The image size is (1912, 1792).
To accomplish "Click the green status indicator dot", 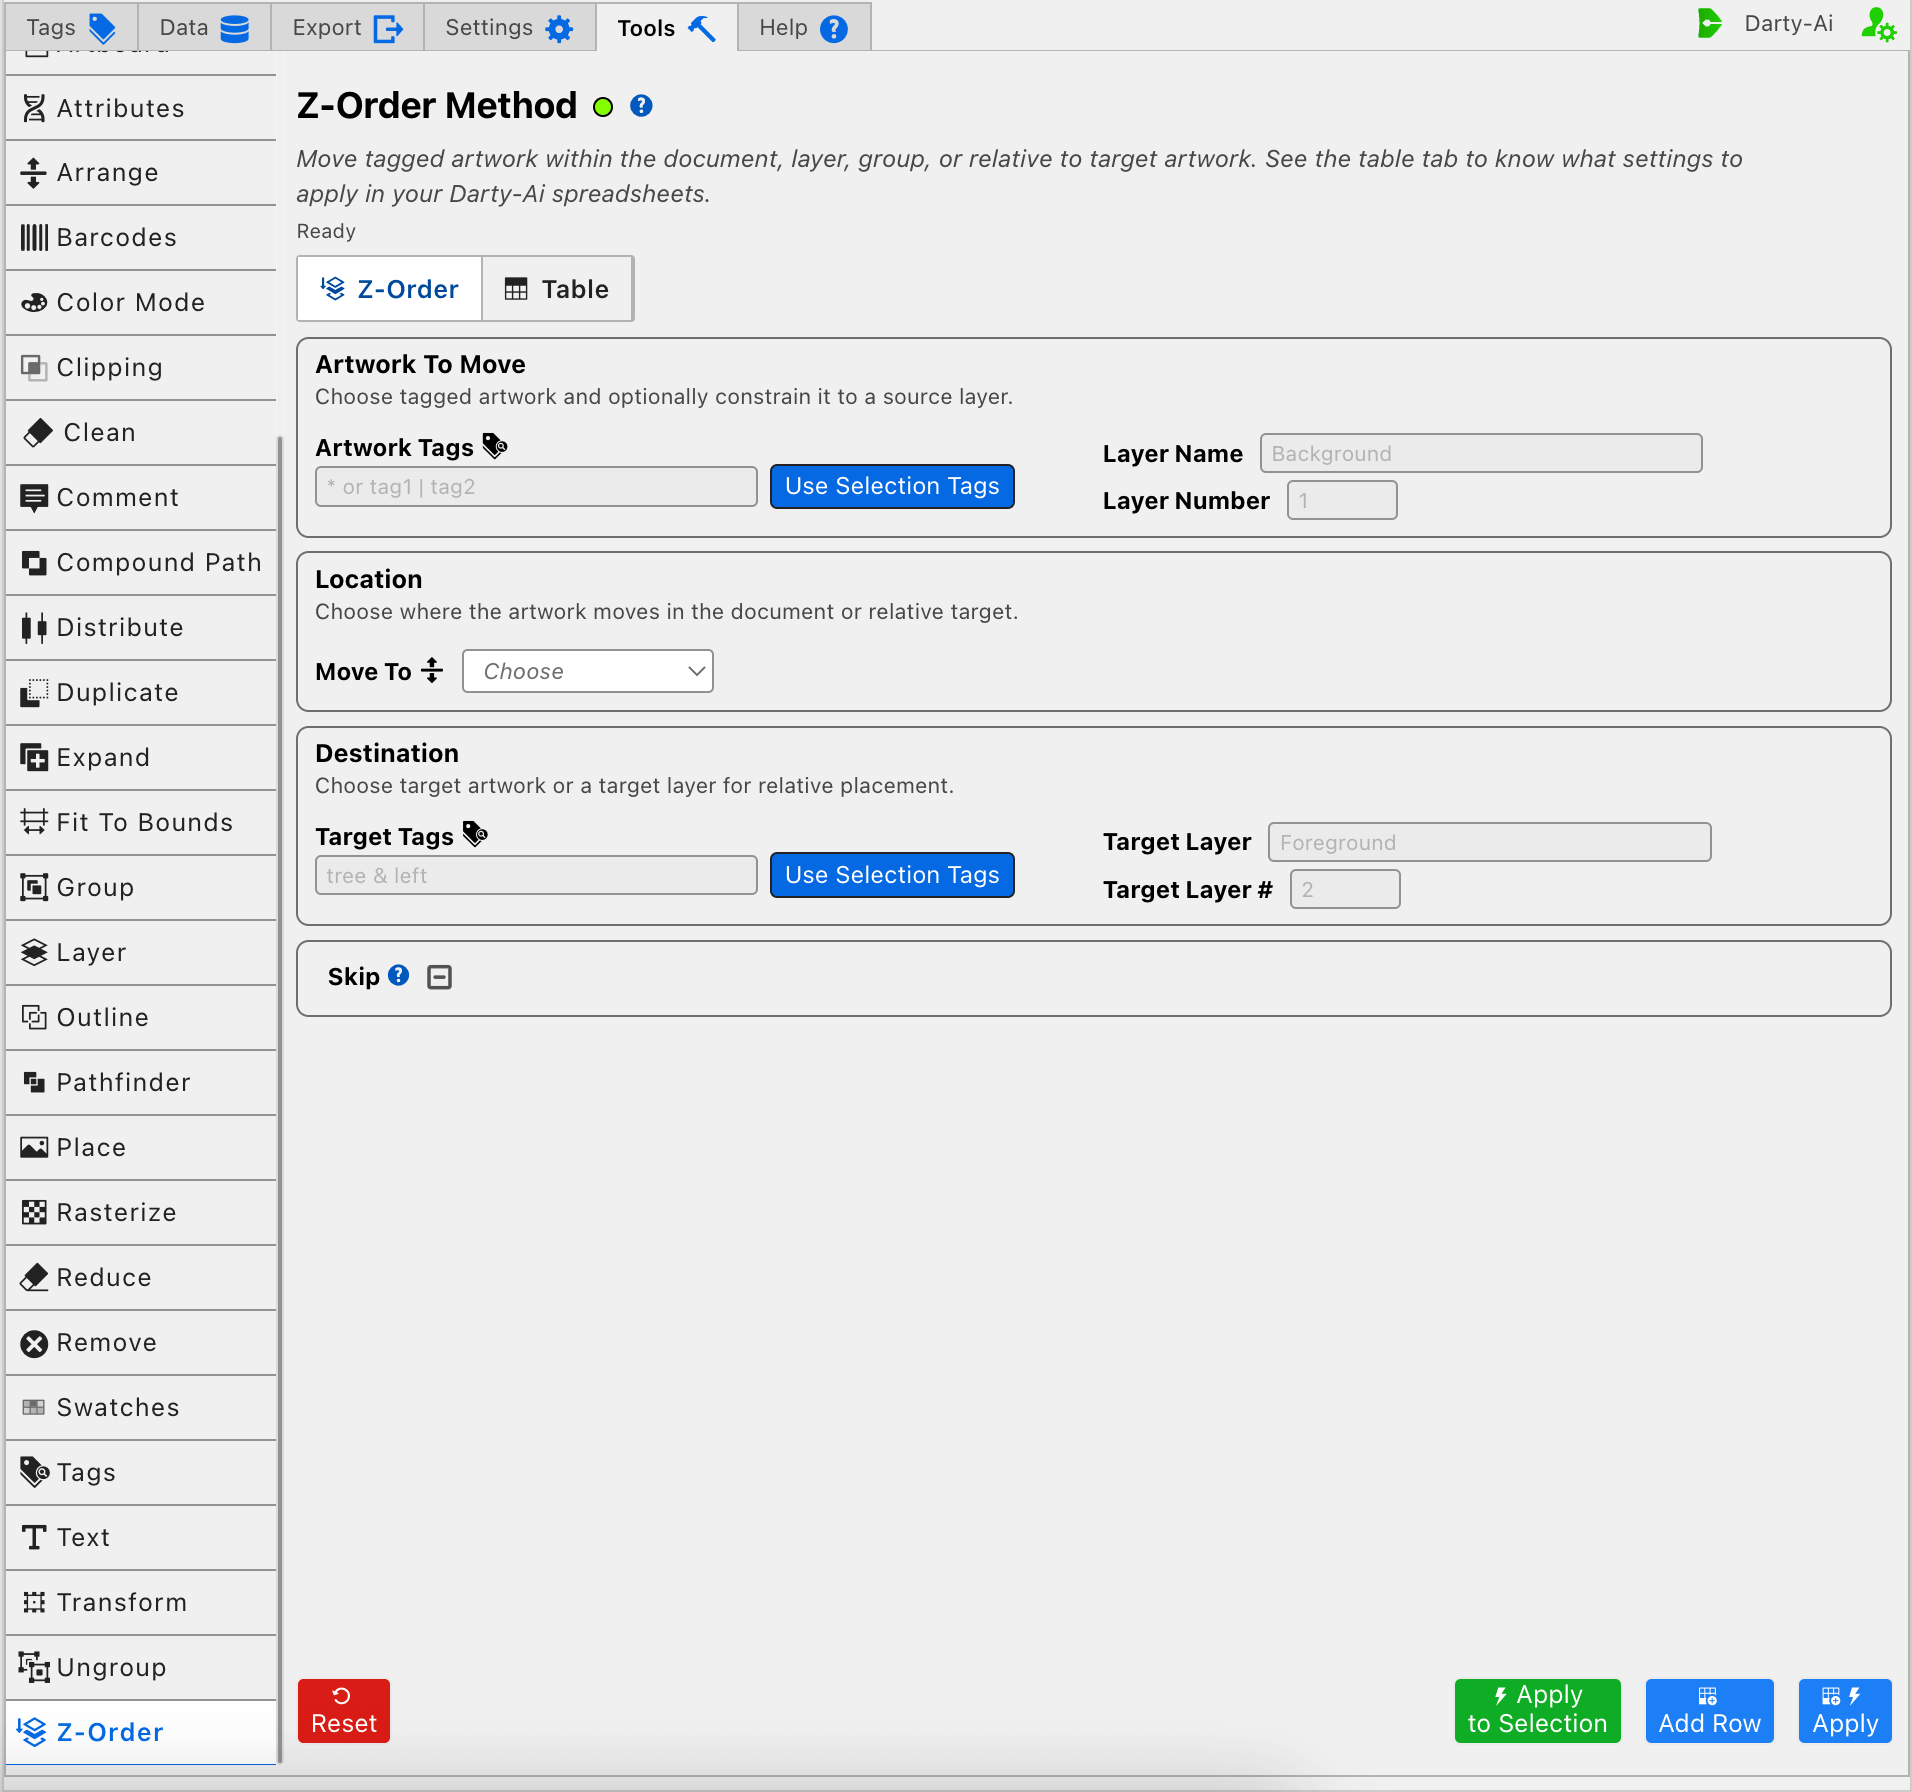I will [602, 107].
